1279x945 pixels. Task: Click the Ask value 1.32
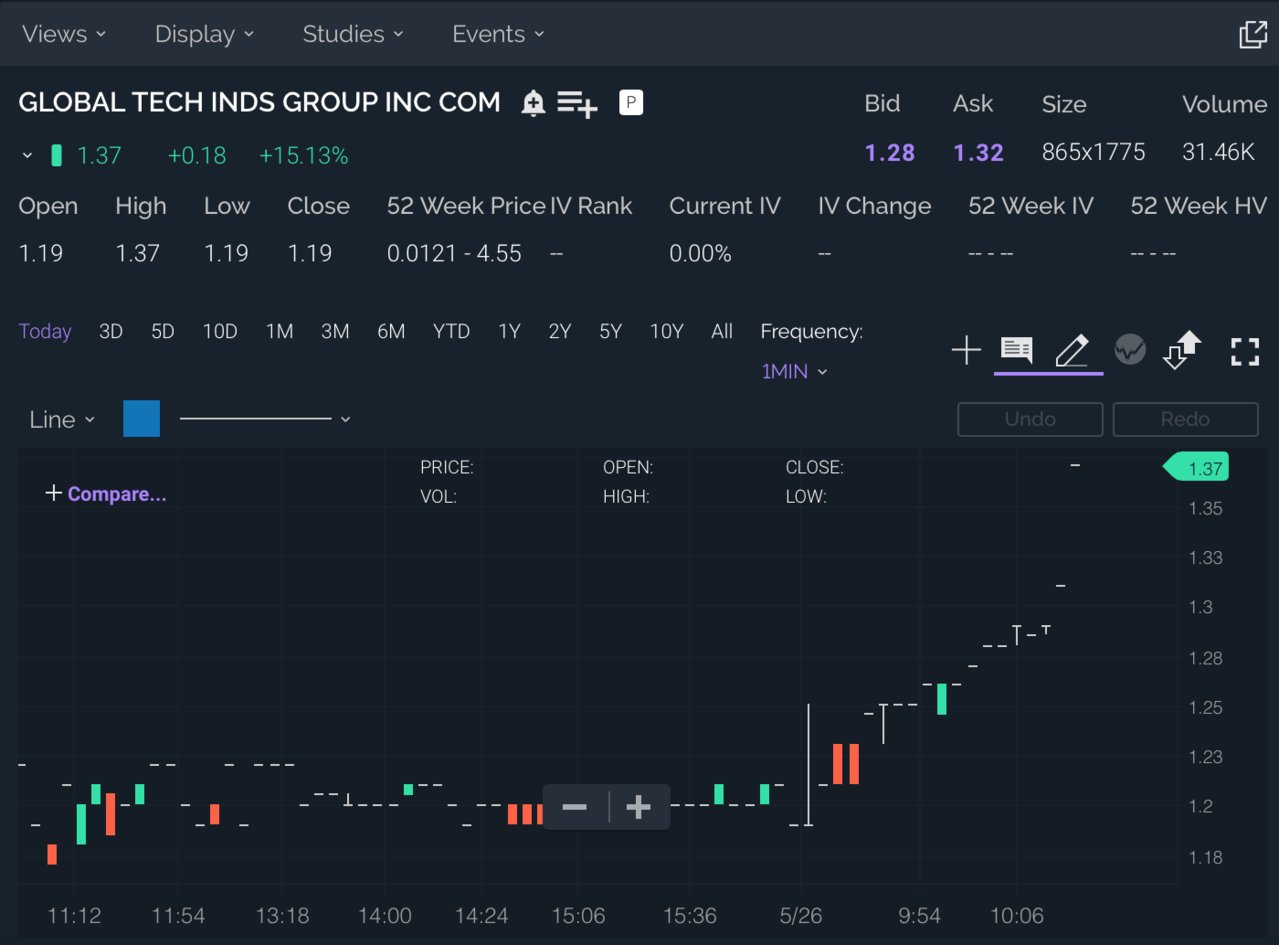tap(978, 153)
